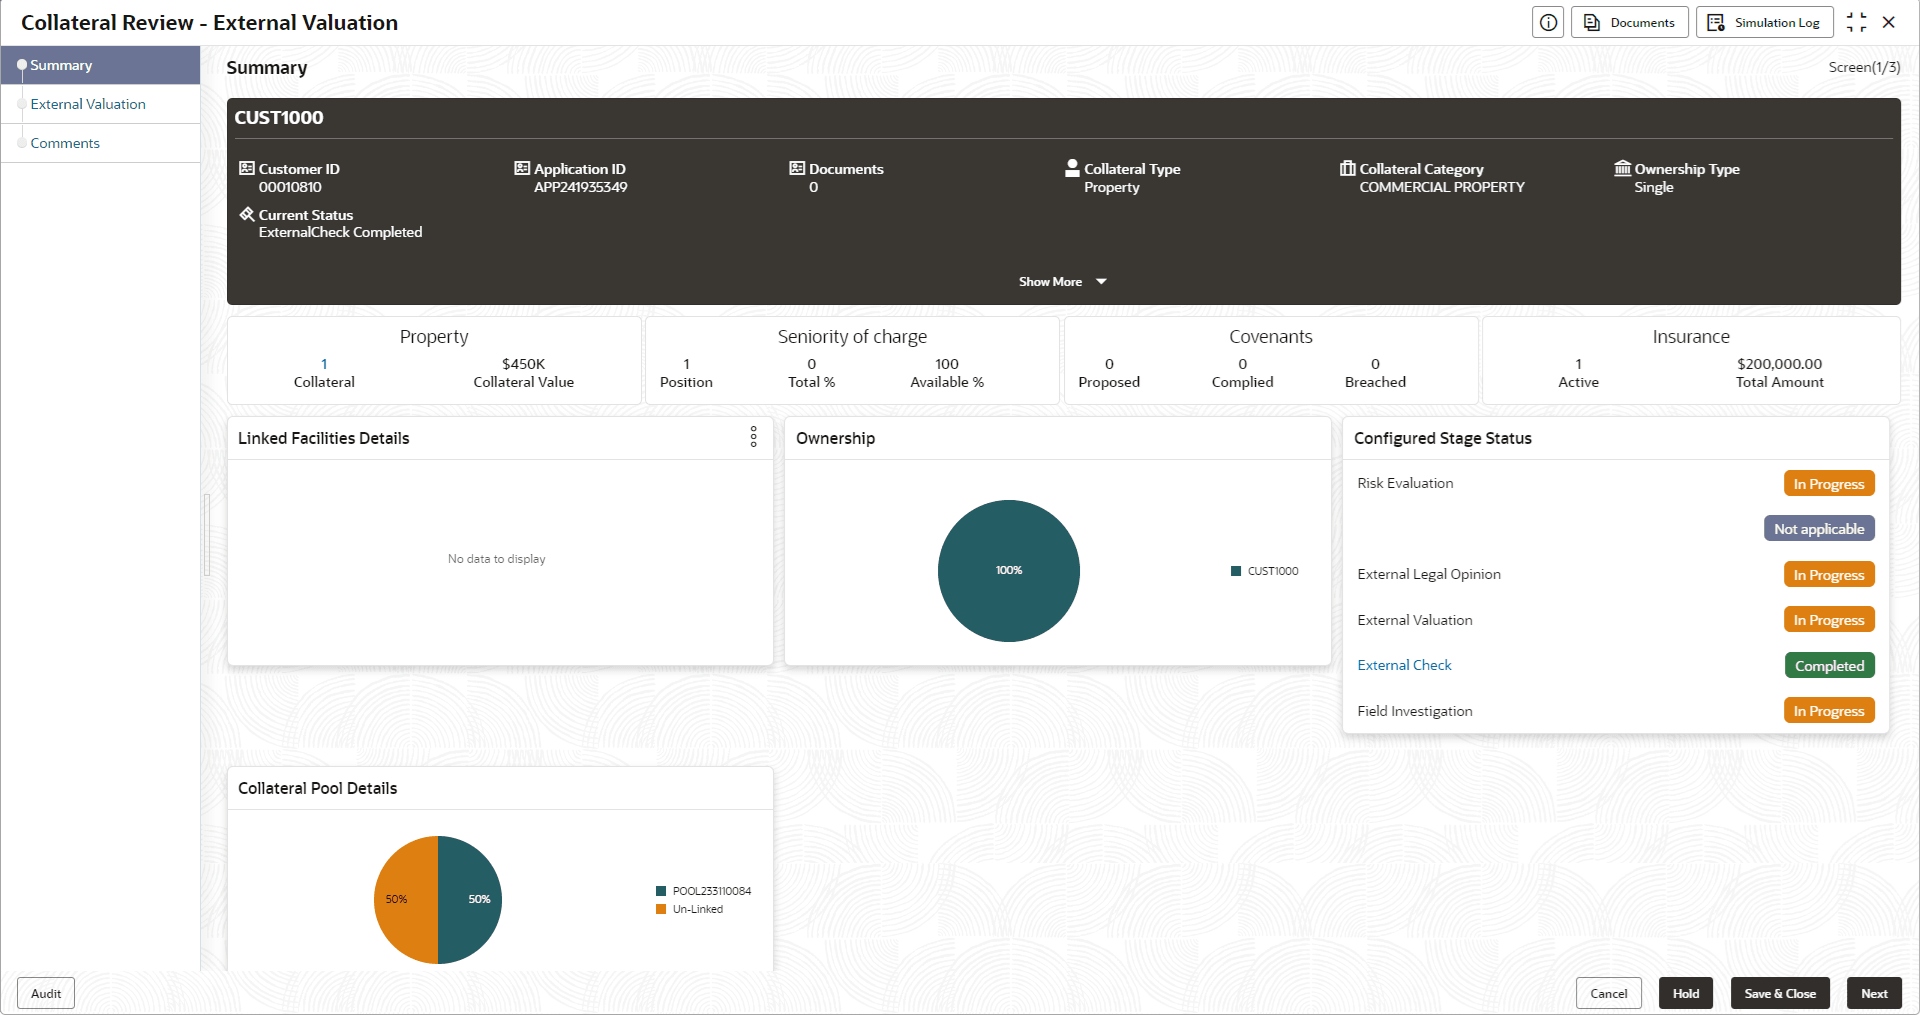Click the Show More dropdown arrow

(x=1101, y=282)
